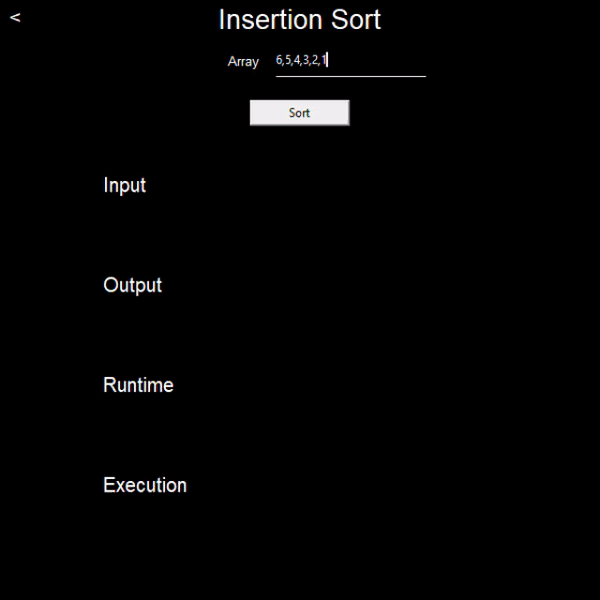The image size is (600, 600).
Task: Focus the Array input field
Action: (x=351, y=64)
